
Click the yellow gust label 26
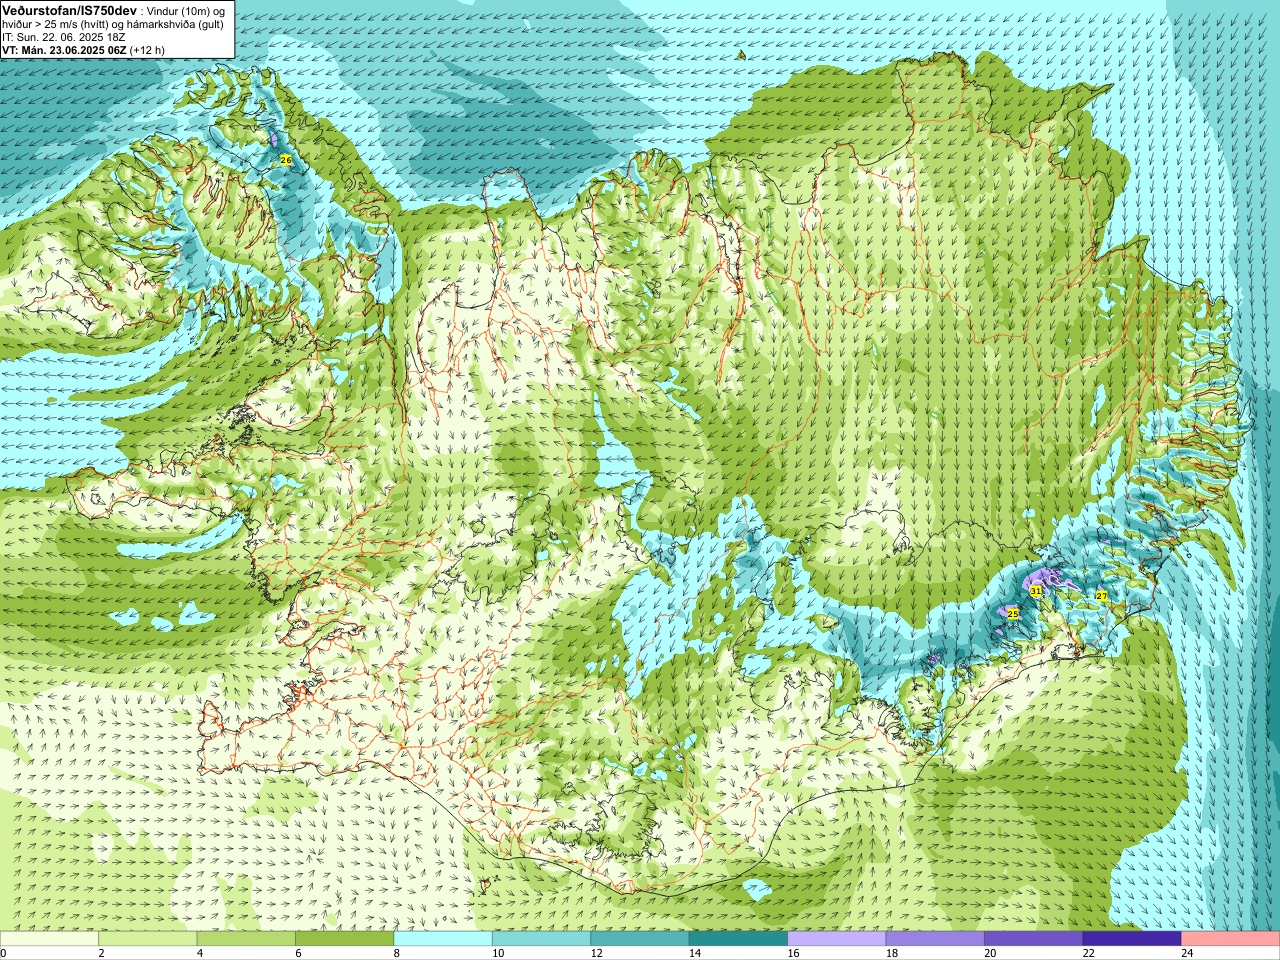[x=285, y=160]
